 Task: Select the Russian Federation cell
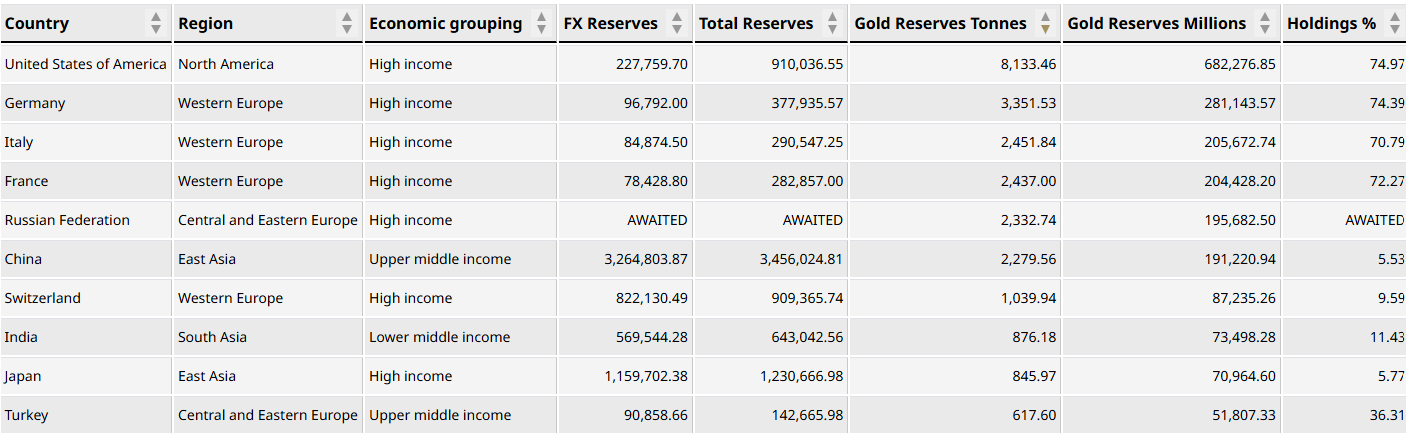pyautogui.click(x=67, y=220)
